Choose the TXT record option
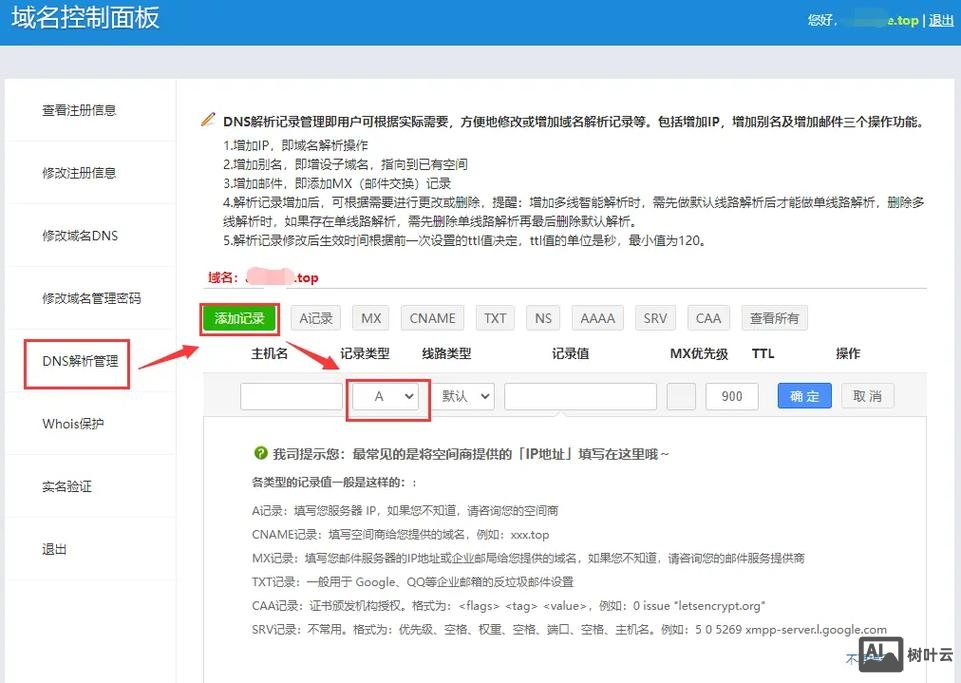 coord(494,318)
